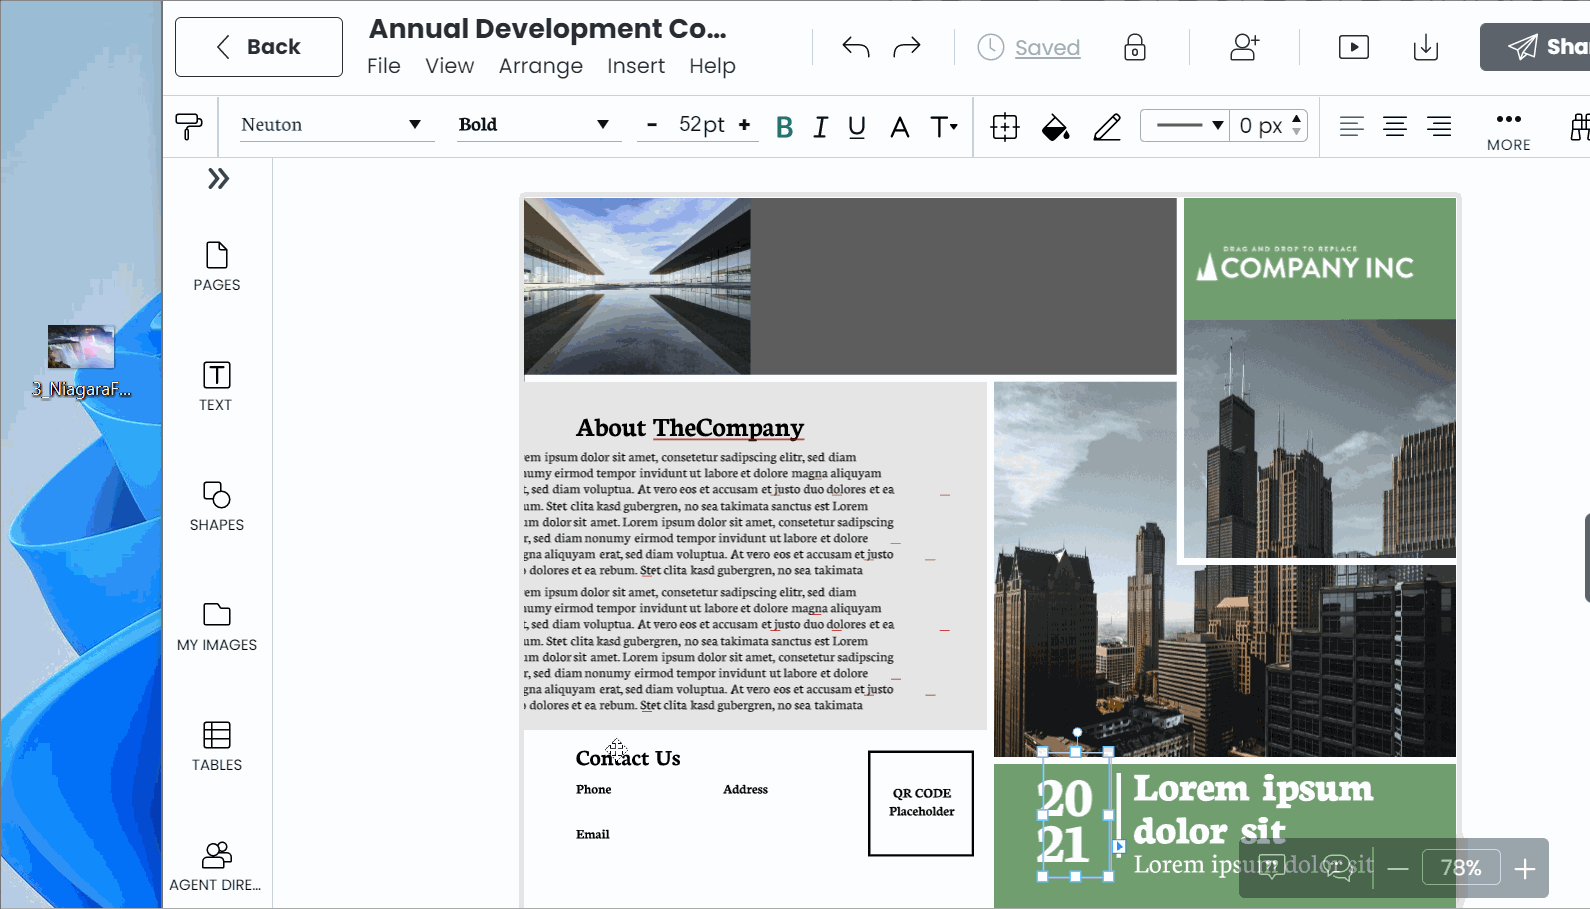Viewport: 1590px width, 909px height.
Task: Open the Tables panel
Action: [217, 746]
